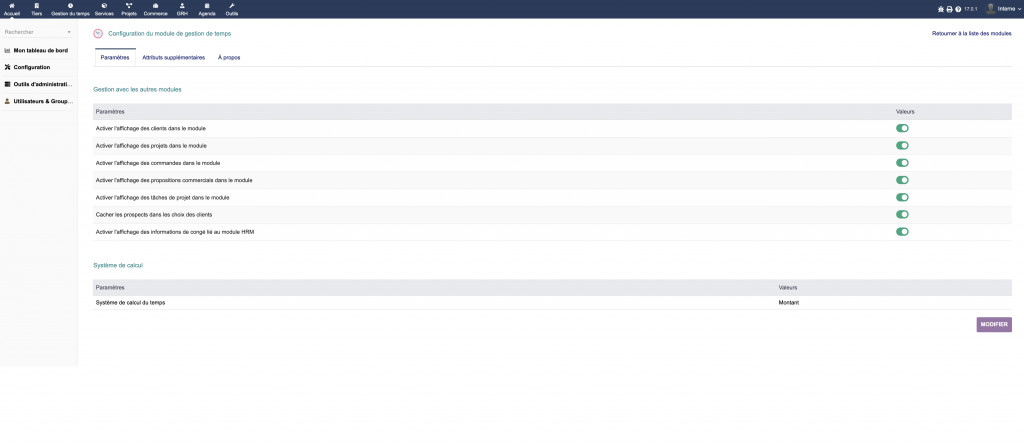Click the MODIFIER button
Viewport: 1024px width, 448px height.
pos(994,325)
